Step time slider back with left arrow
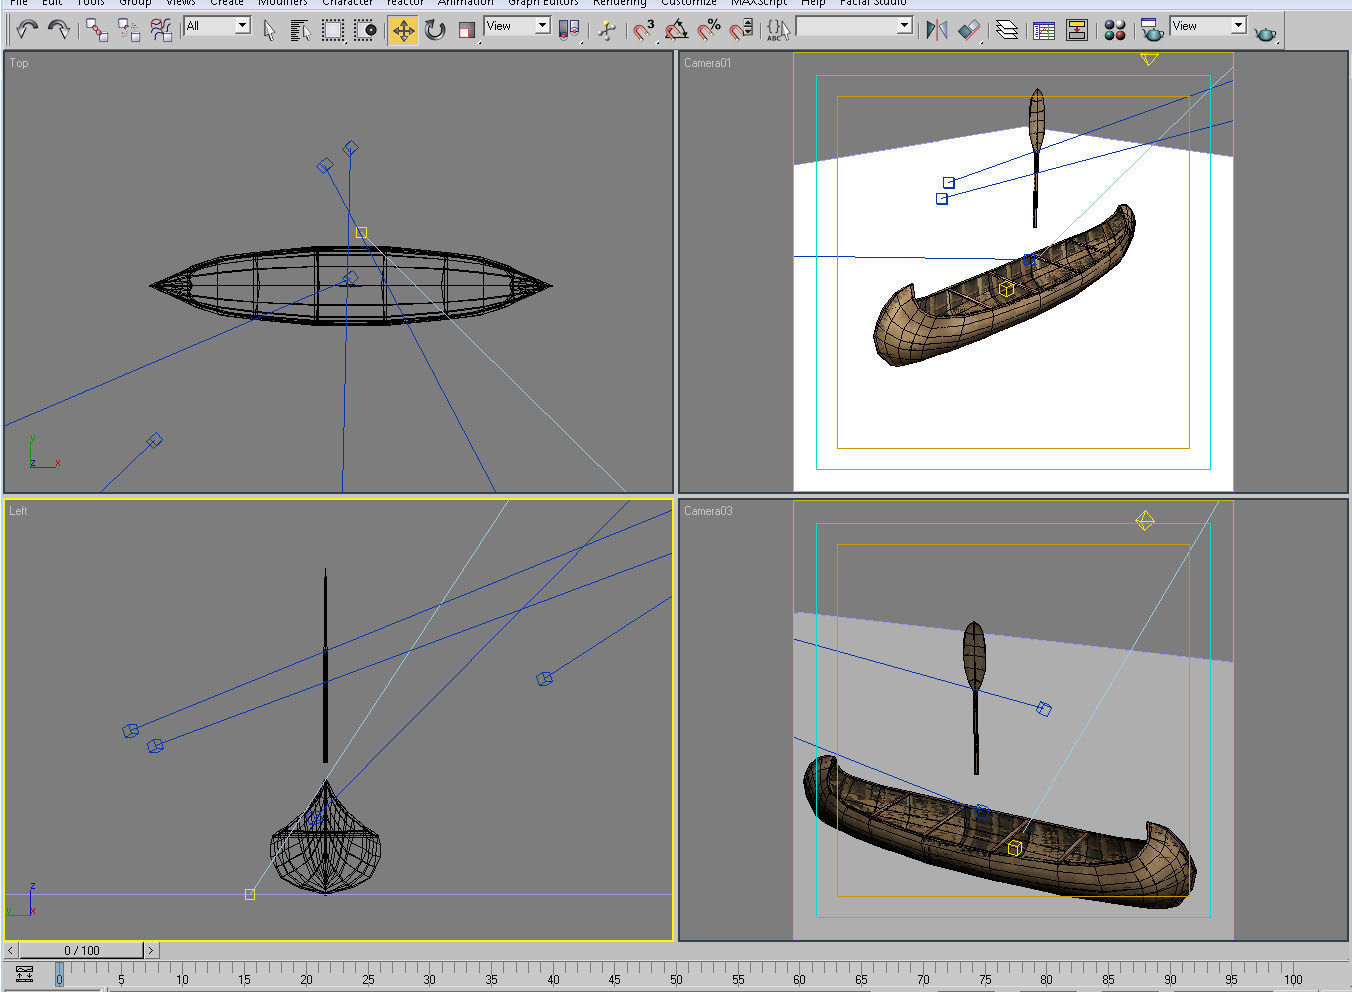1352x992 pixels. coord(11,950)
